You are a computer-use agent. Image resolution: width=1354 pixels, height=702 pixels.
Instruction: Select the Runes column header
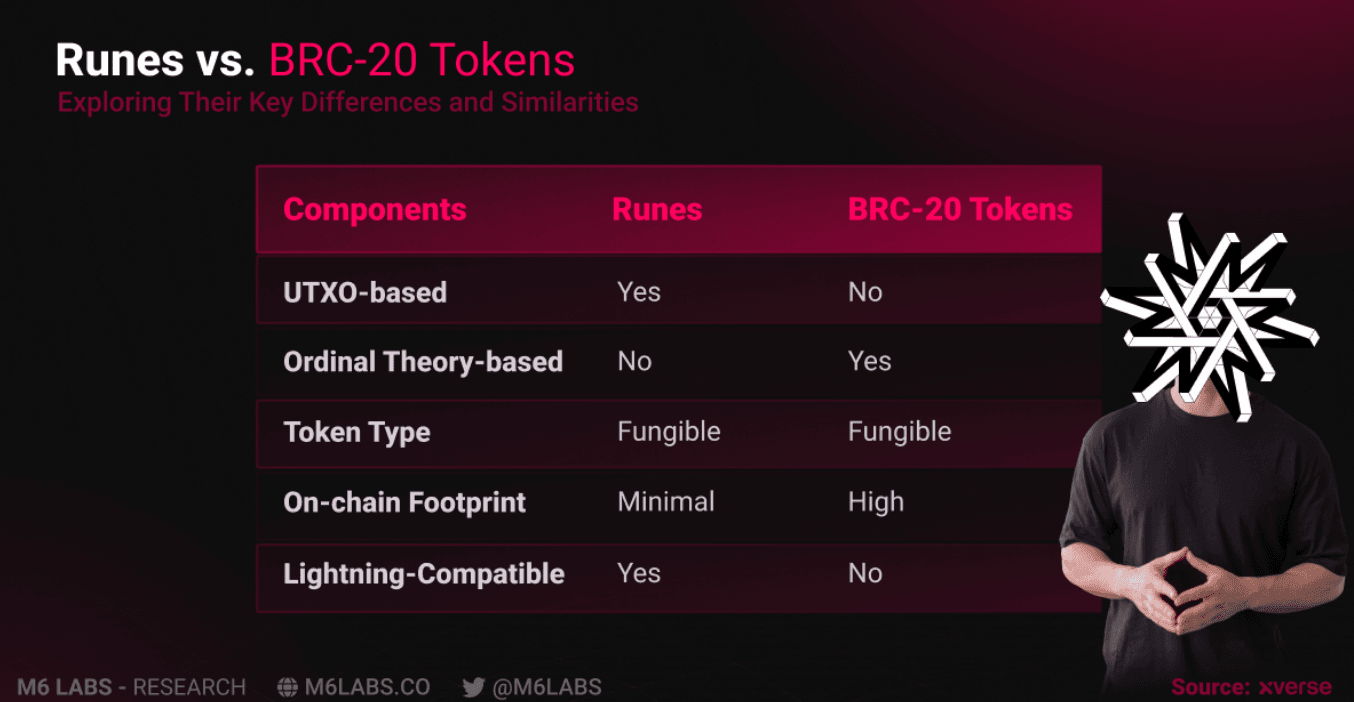pos(657,209)
